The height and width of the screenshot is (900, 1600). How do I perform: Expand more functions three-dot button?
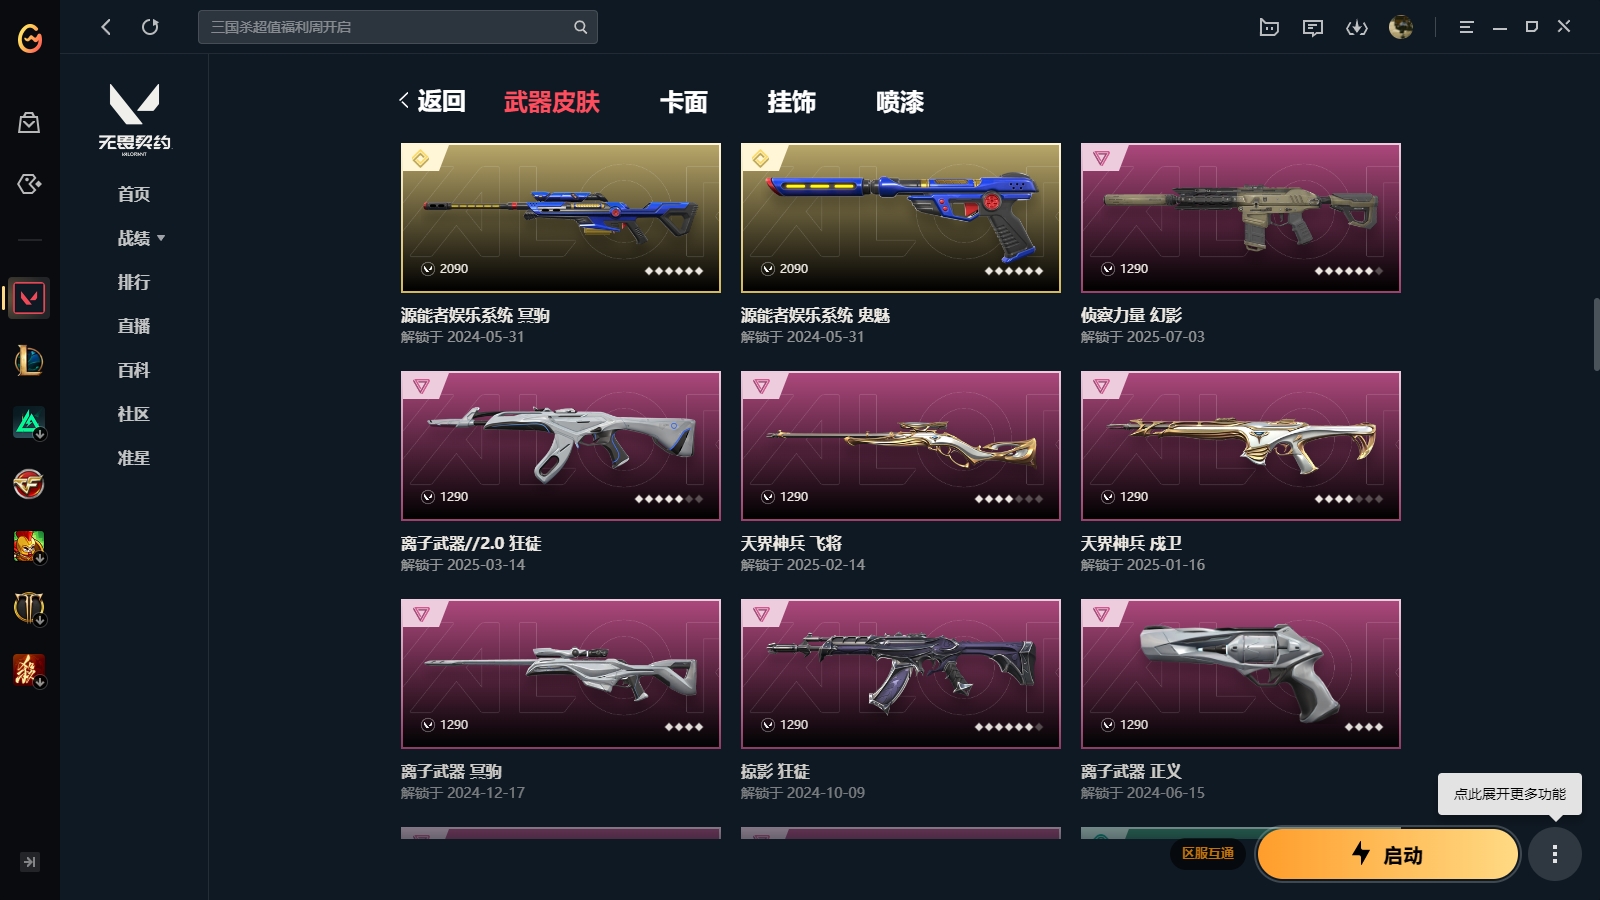pos(1554,854)
